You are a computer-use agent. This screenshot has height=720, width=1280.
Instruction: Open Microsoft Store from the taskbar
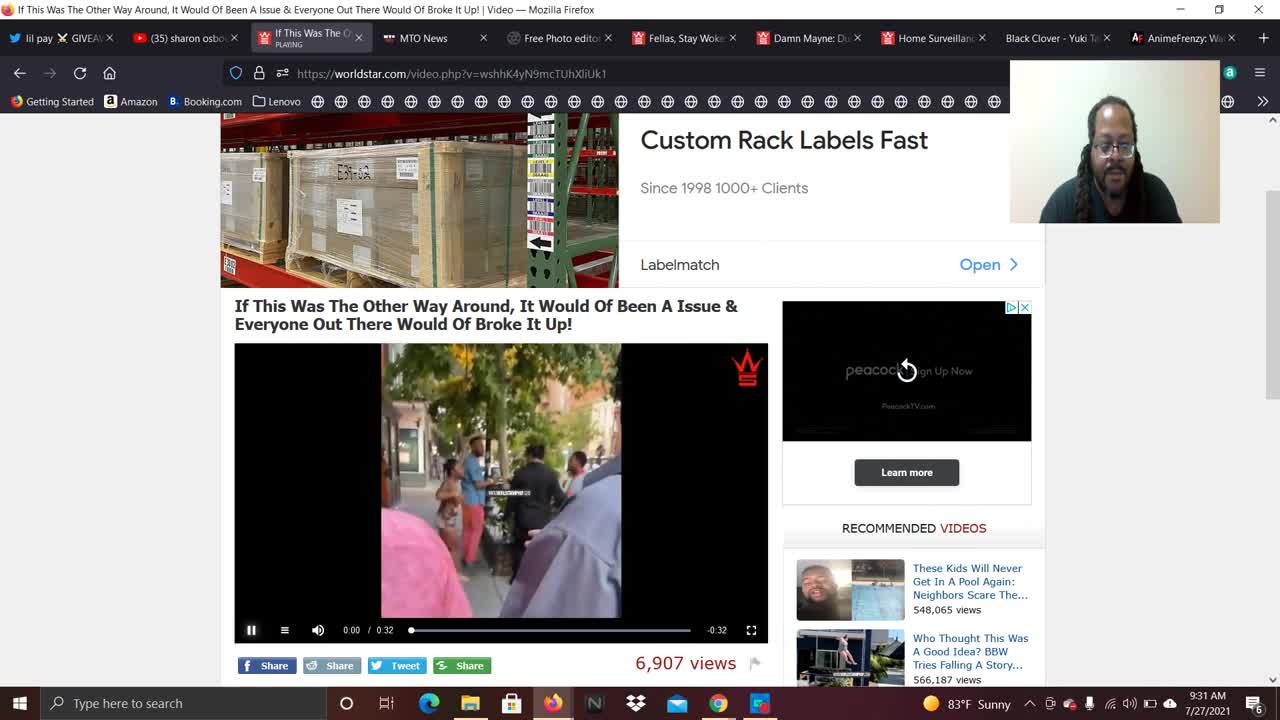511,703
